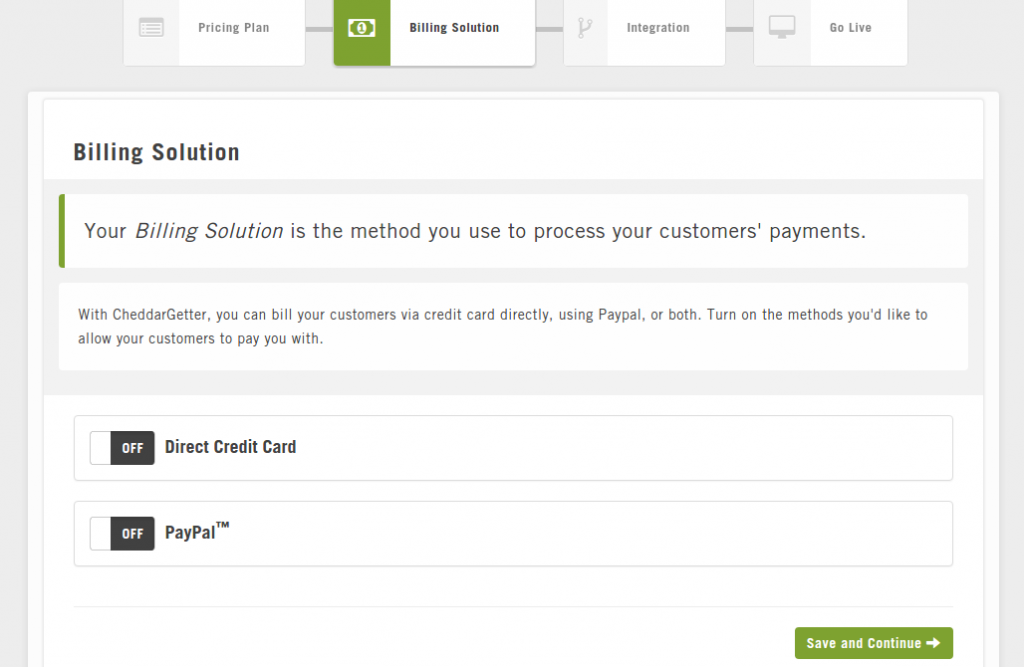Select the Billing Solution step label
The height and width of the screenshot is (667, 1024).
tap(454, 27)
